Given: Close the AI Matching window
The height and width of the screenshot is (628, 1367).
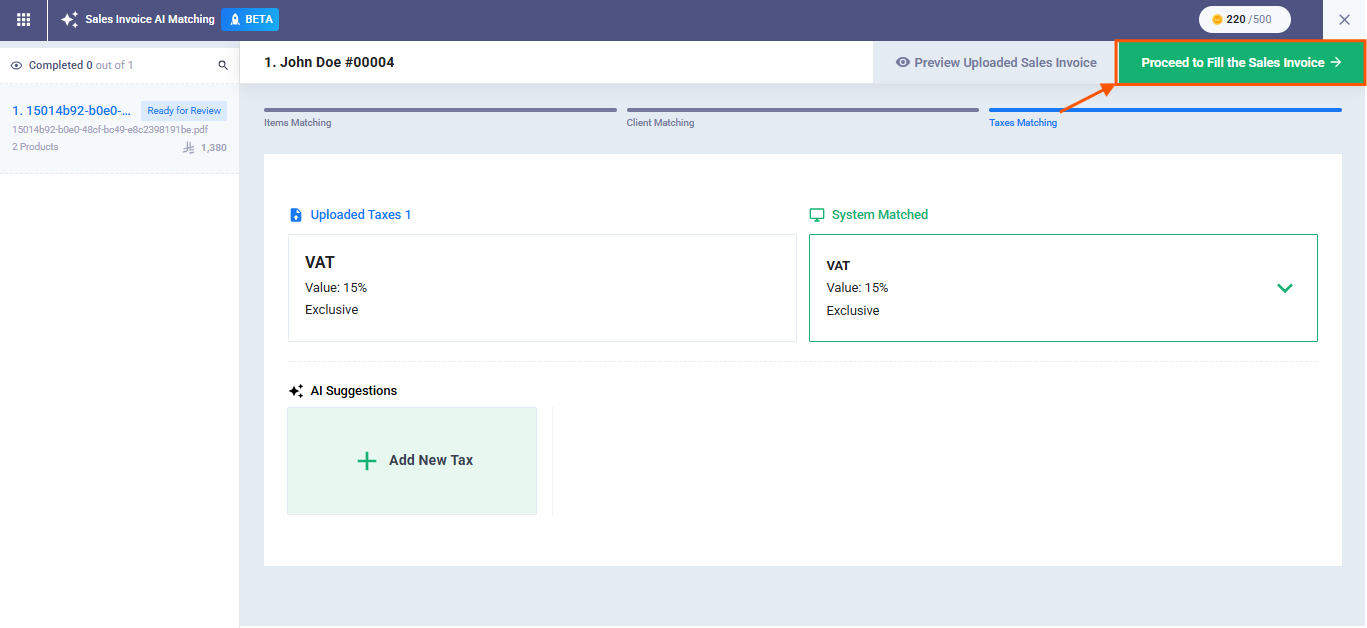Looking at the screenshot, I should [1344, 19].
